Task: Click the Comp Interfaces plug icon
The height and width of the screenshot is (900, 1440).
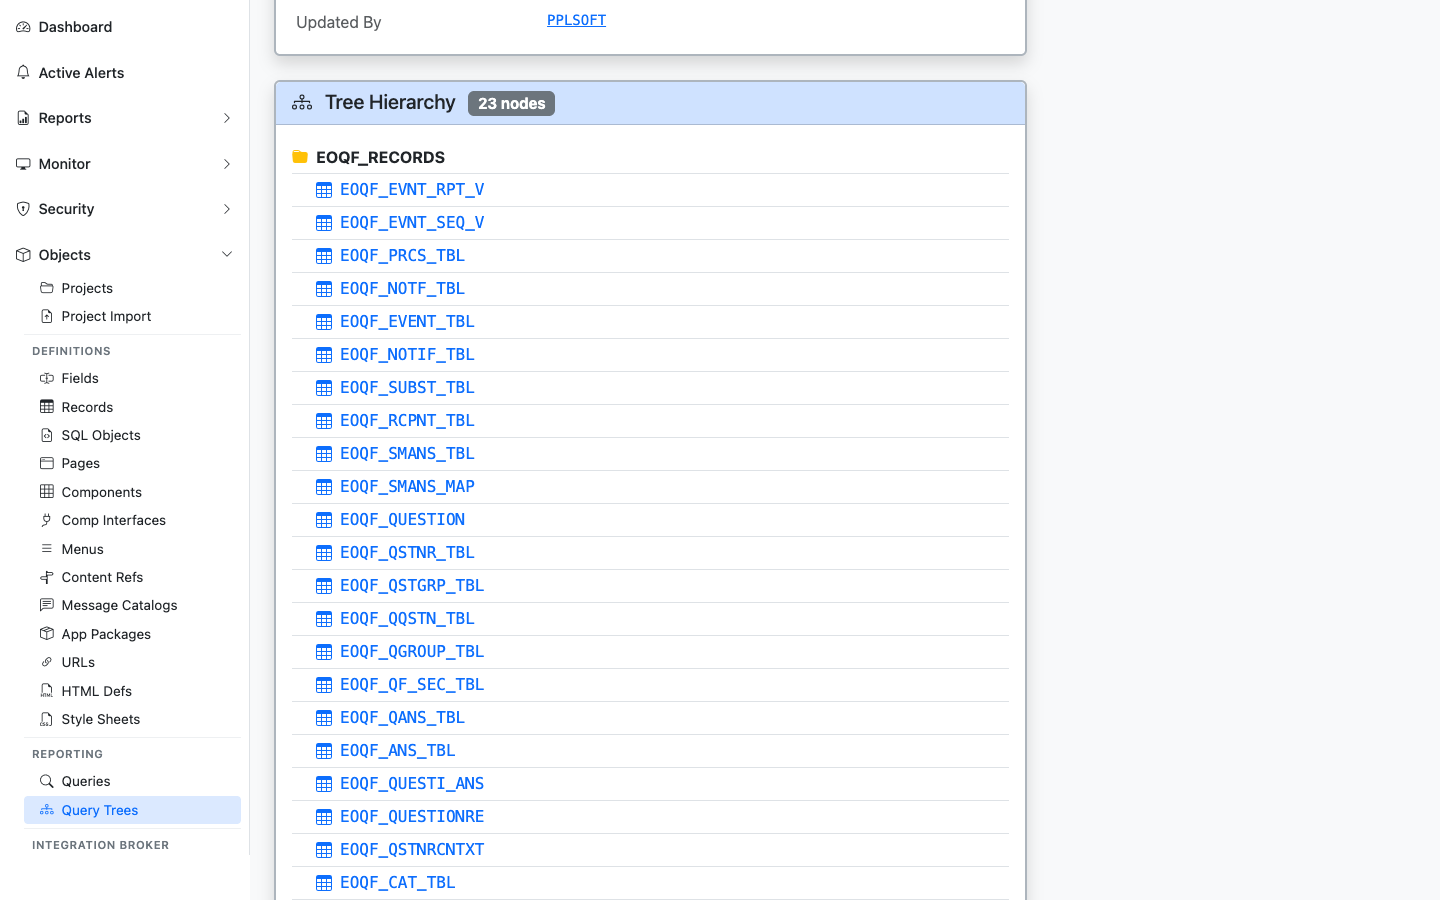Action: pos(47,520)
